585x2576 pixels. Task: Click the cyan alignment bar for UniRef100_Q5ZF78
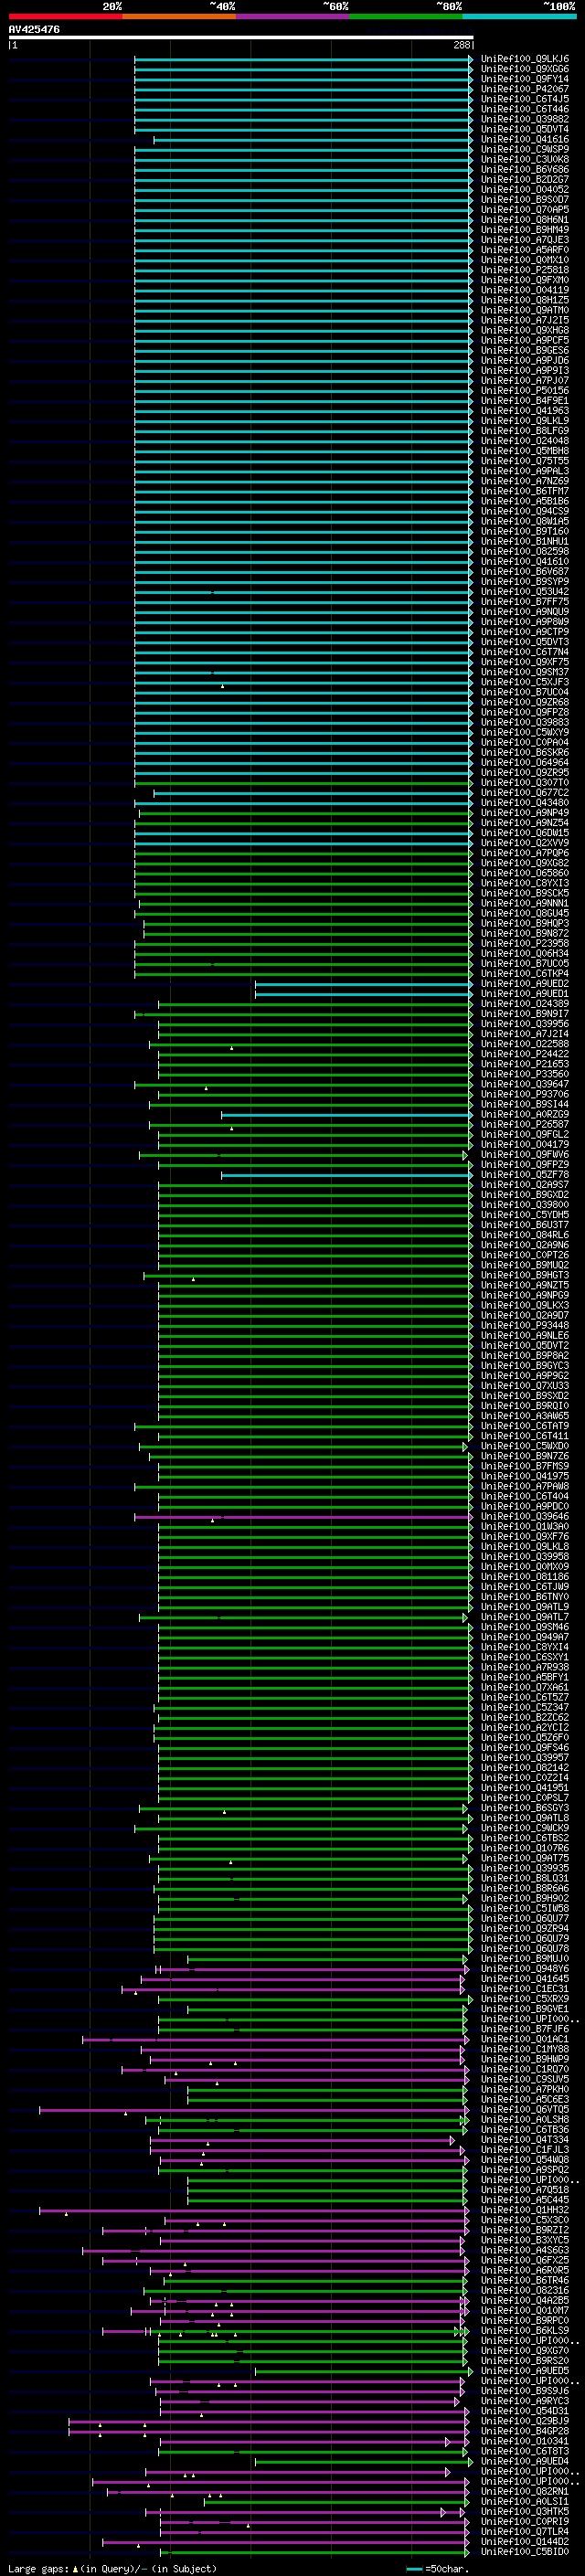346,1174
